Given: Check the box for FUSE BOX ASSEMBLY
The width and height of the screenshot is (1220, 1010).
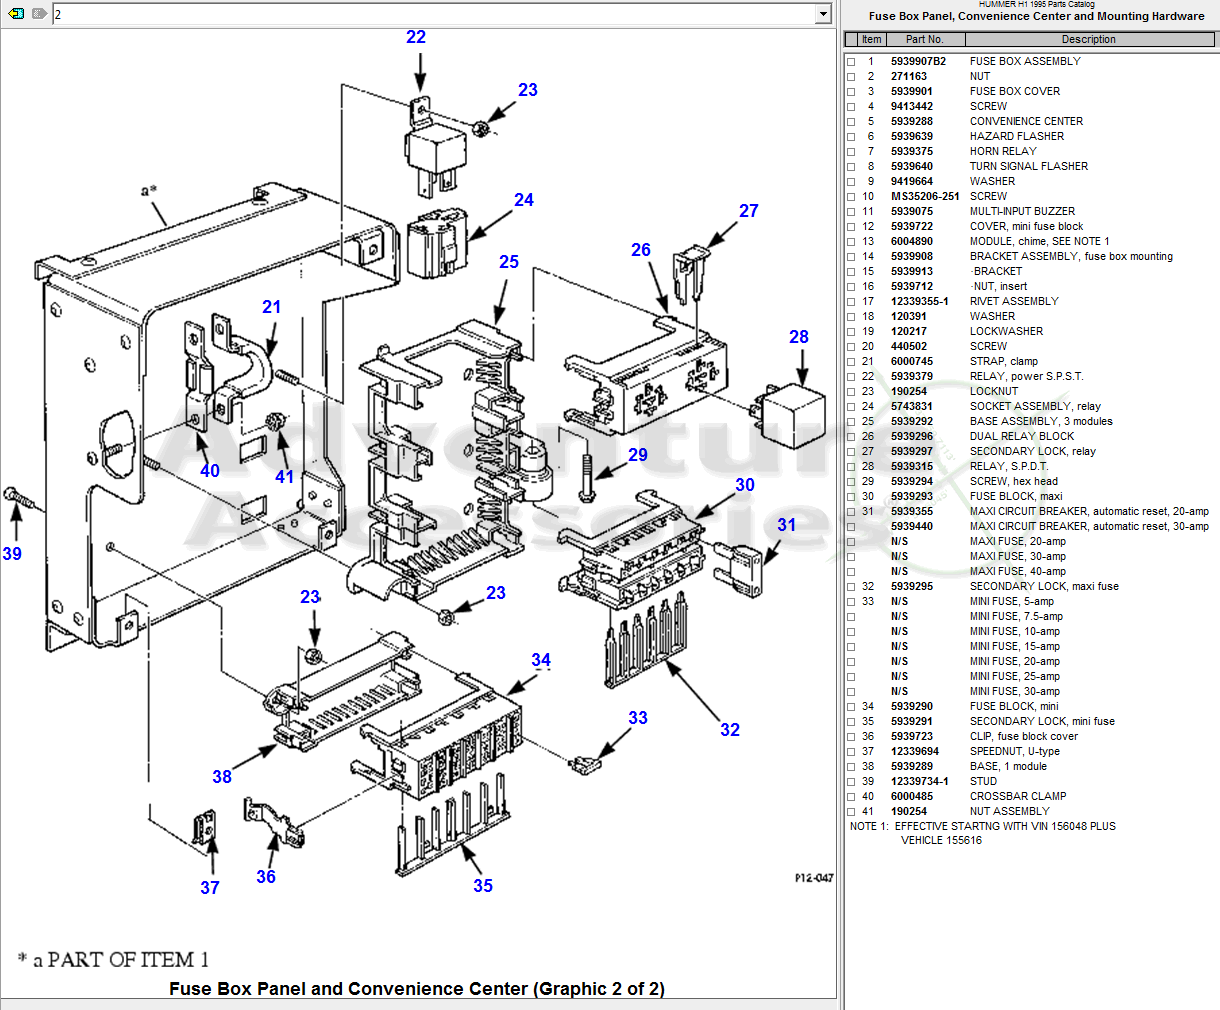Looking at the screenshot, I should pos(851,62).
